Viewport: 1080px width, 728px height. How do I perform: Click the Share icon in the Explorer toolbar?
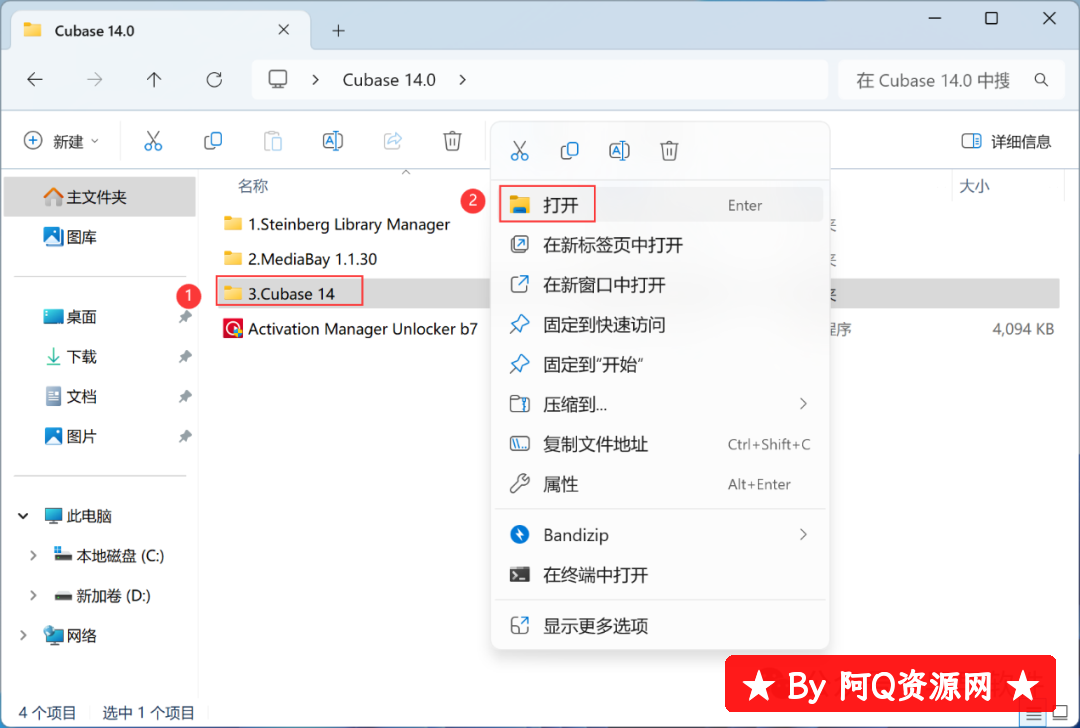393,141
